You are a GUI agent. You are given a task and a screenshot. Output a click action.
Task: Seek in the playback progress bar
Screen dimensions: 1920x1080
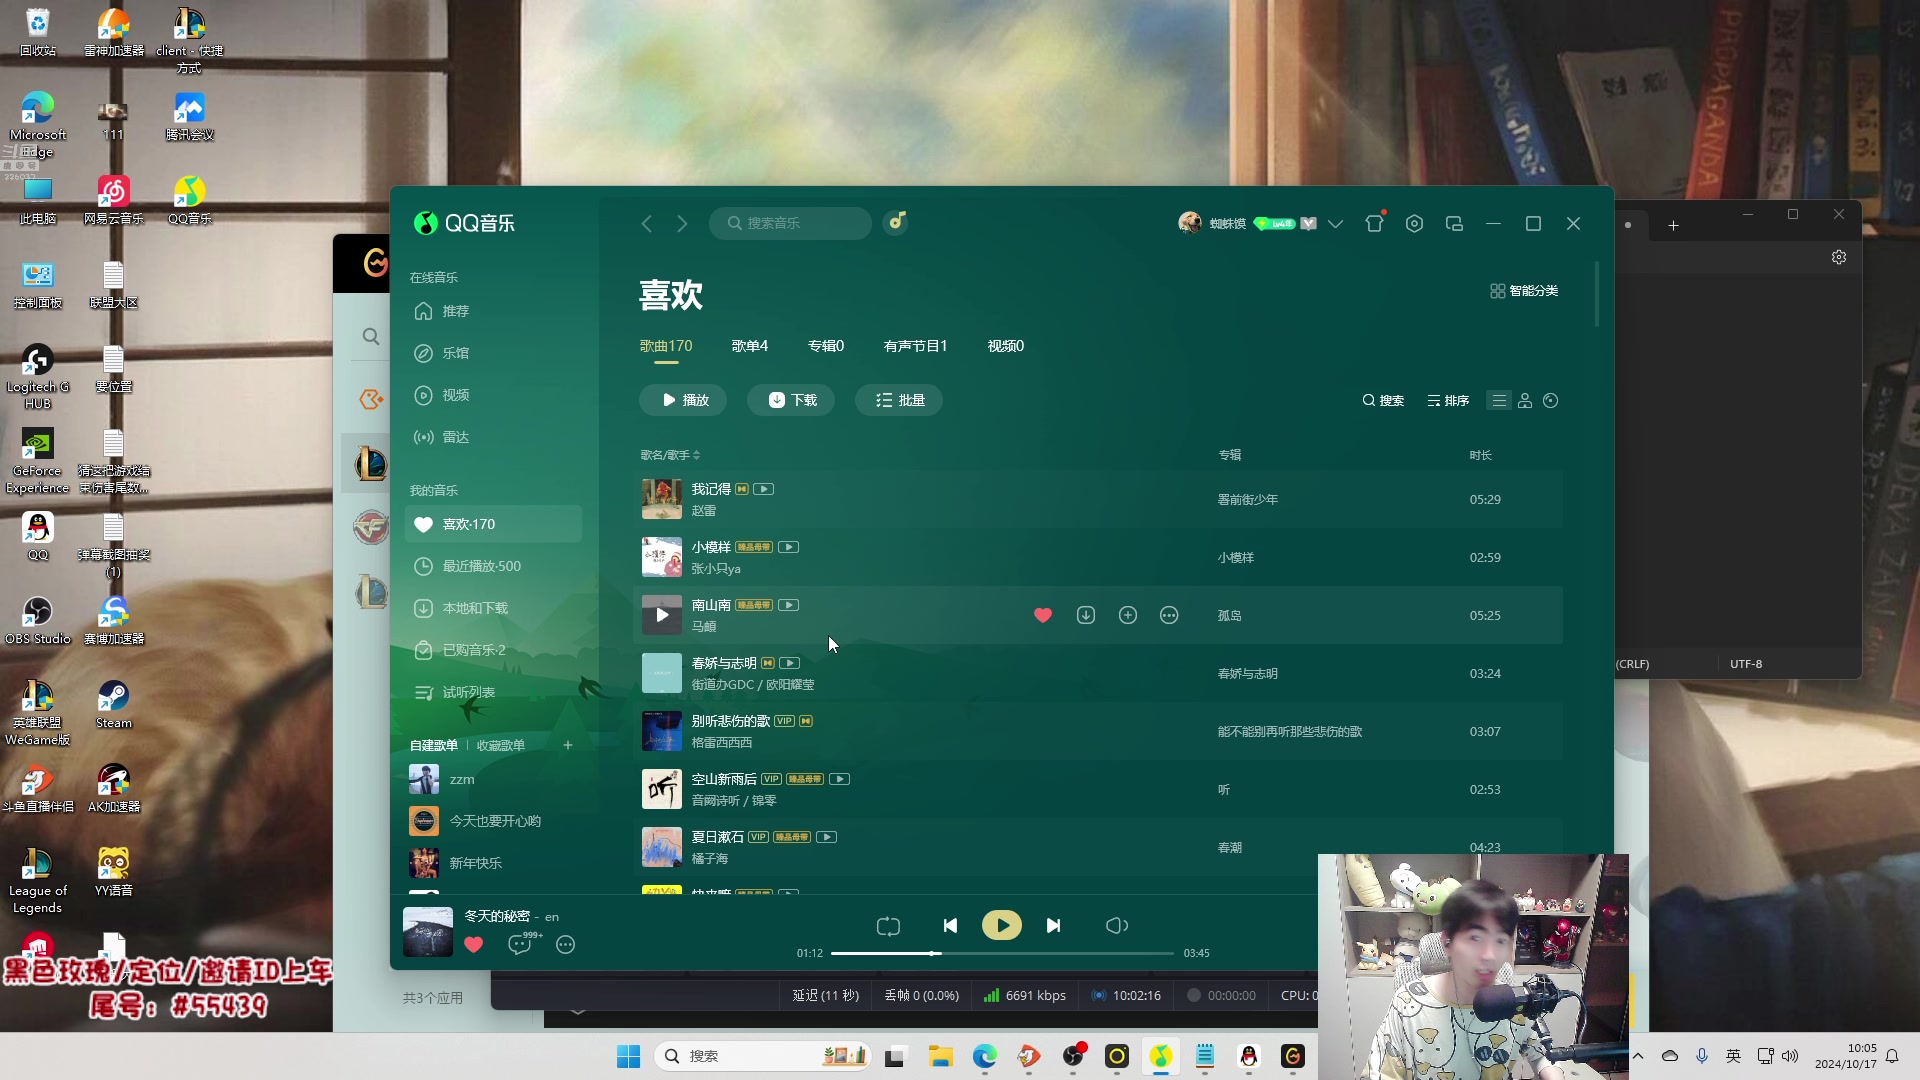click(1002, 953)
